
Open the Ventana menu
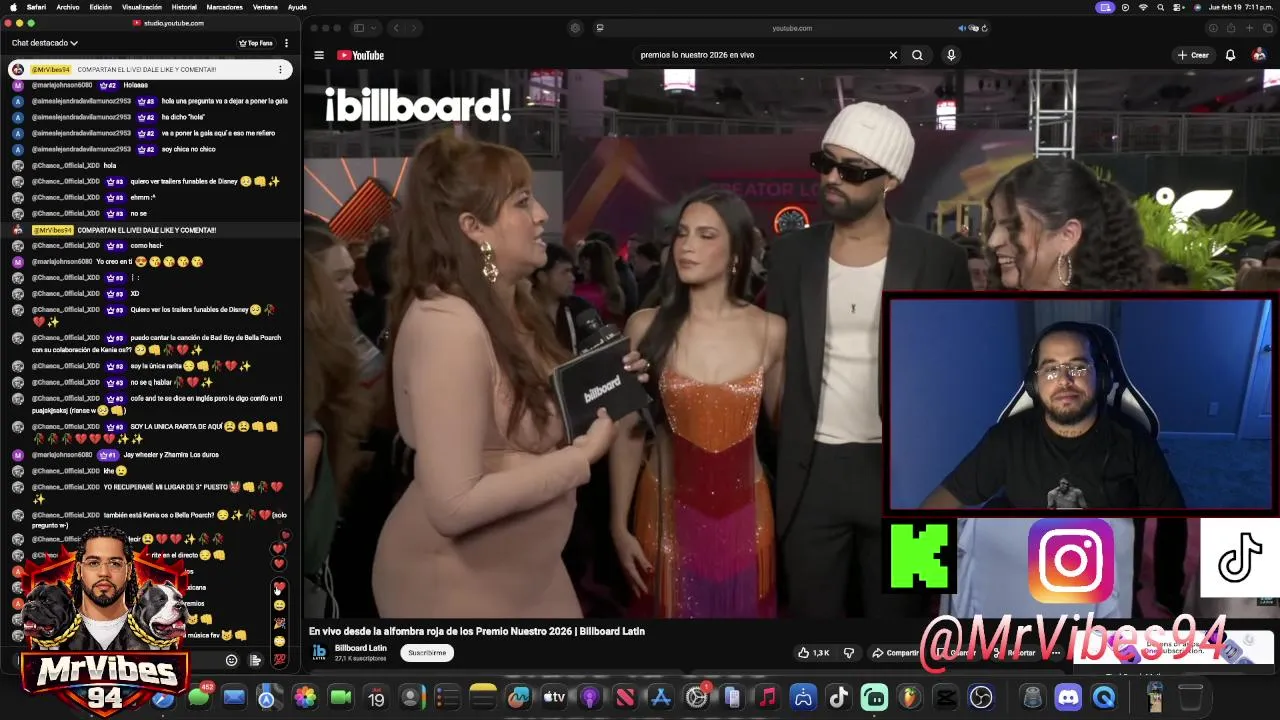pos(265,7)
